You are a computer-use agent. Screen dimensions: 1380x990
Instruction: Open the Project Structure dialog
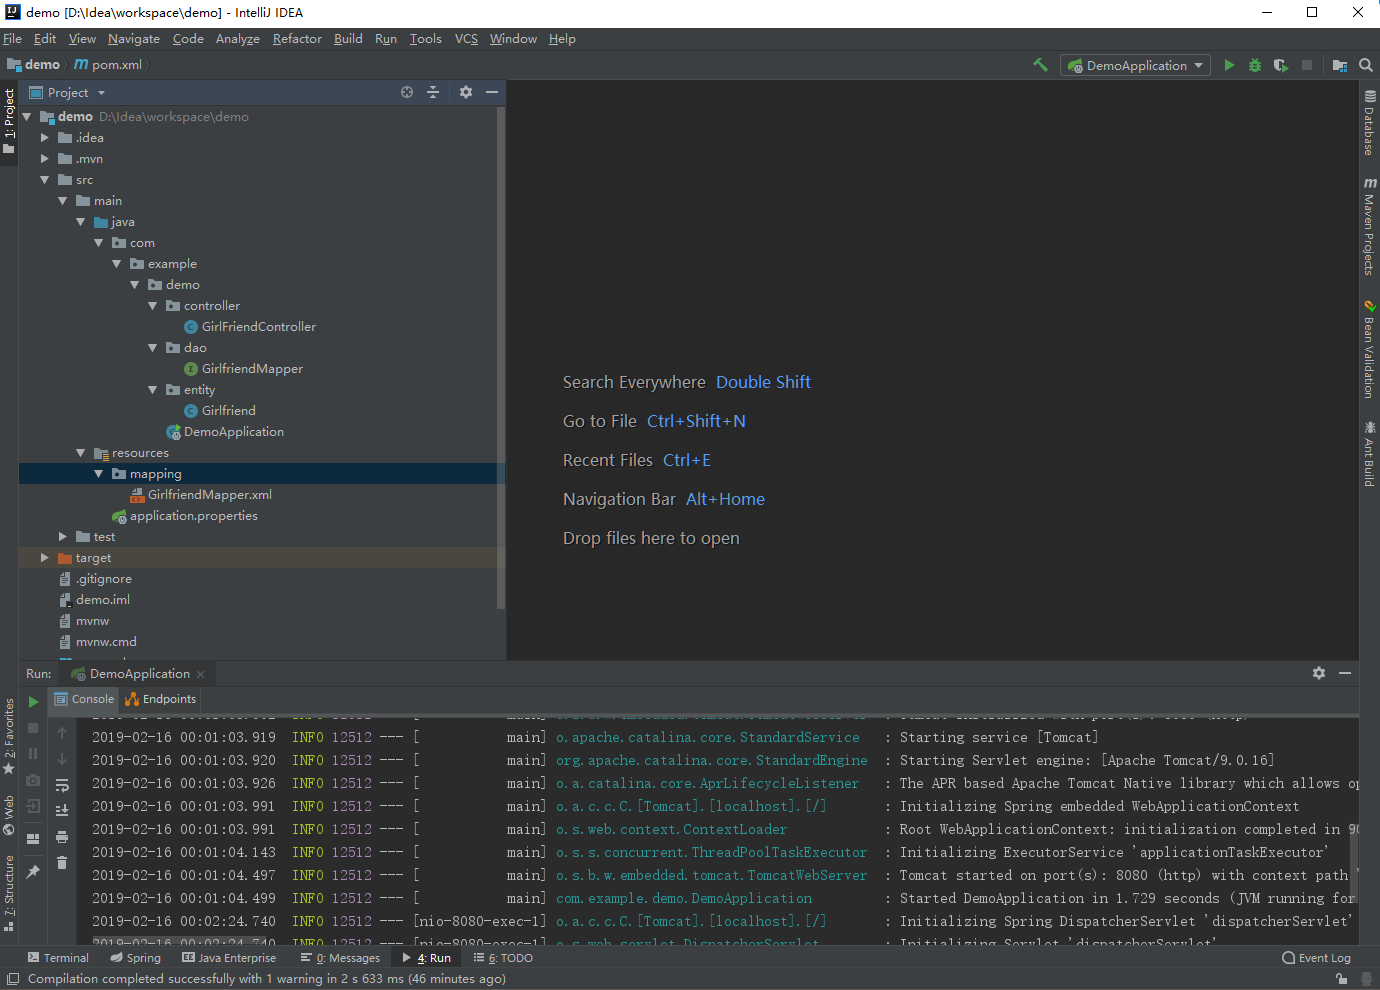click(x=1340, y=65)
